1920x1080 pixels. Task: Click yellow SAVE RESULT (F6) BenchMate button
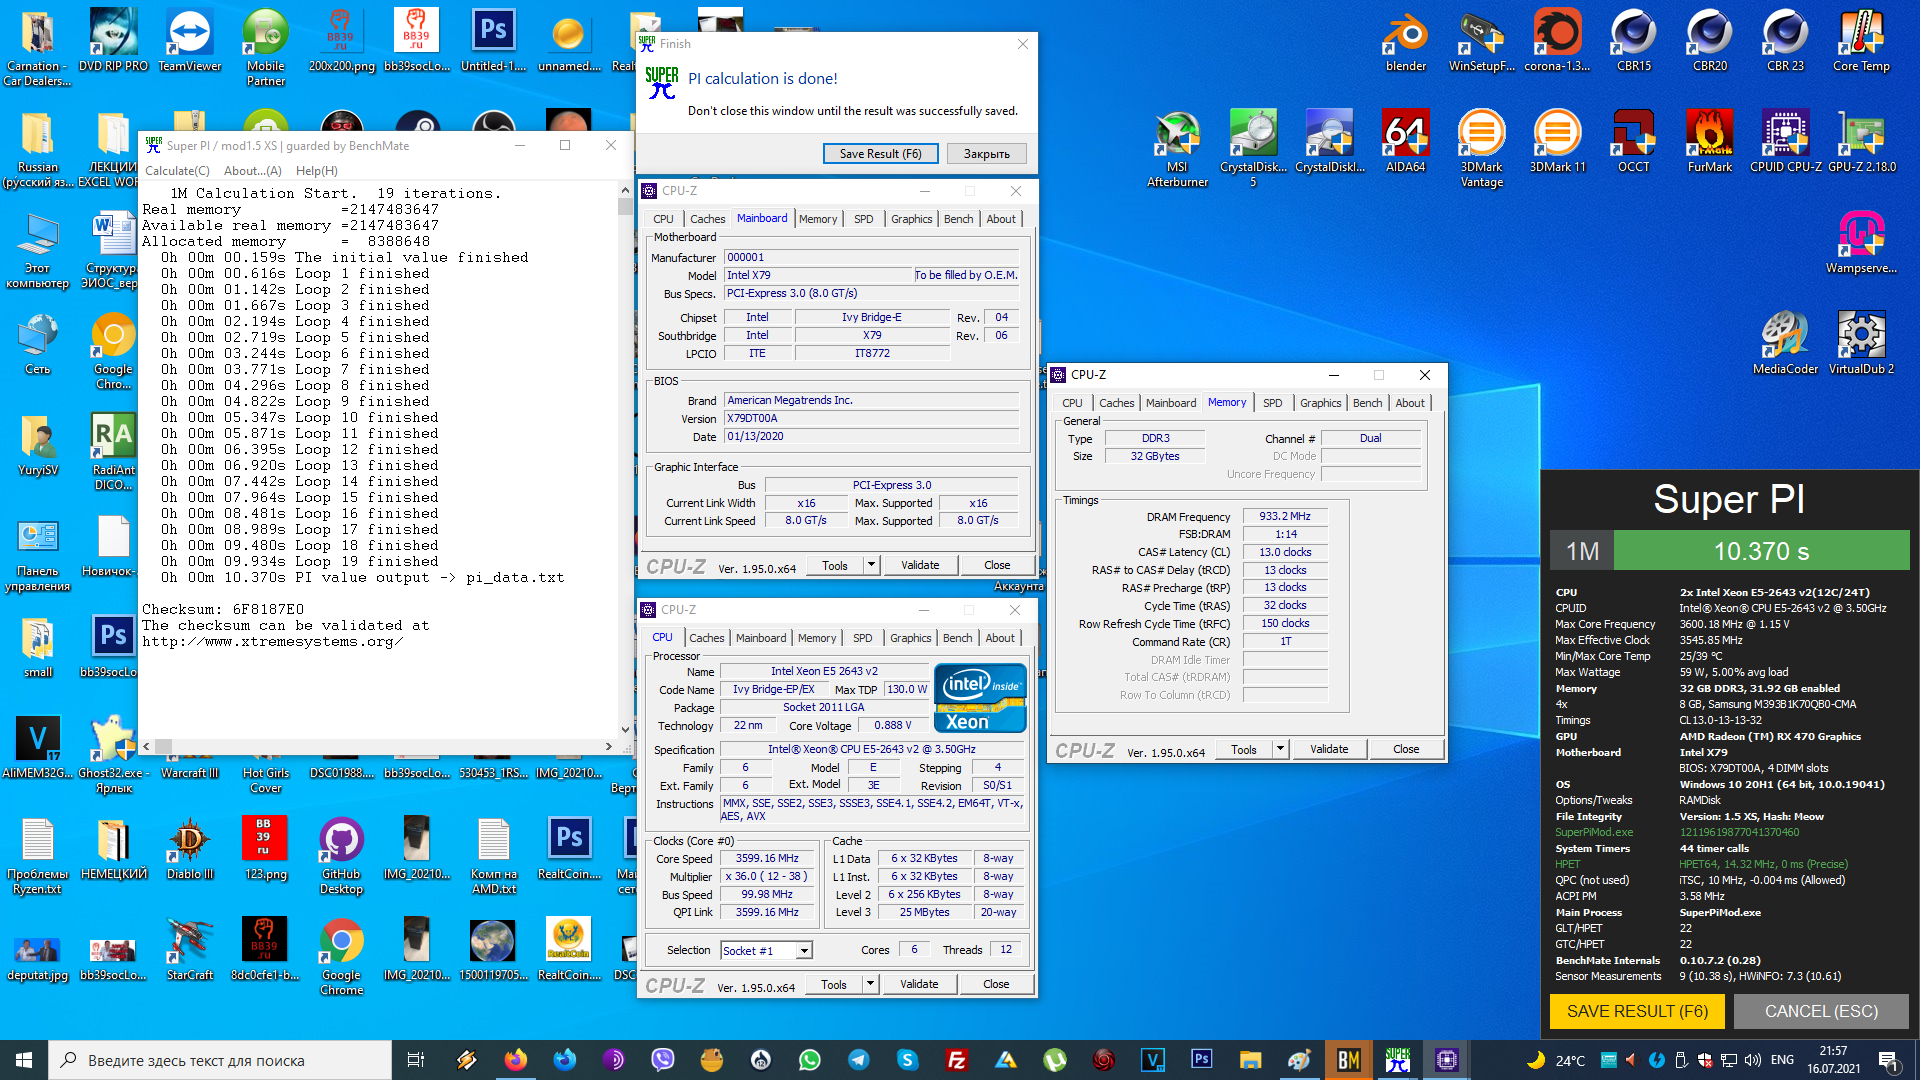tap(1637, 1011)
